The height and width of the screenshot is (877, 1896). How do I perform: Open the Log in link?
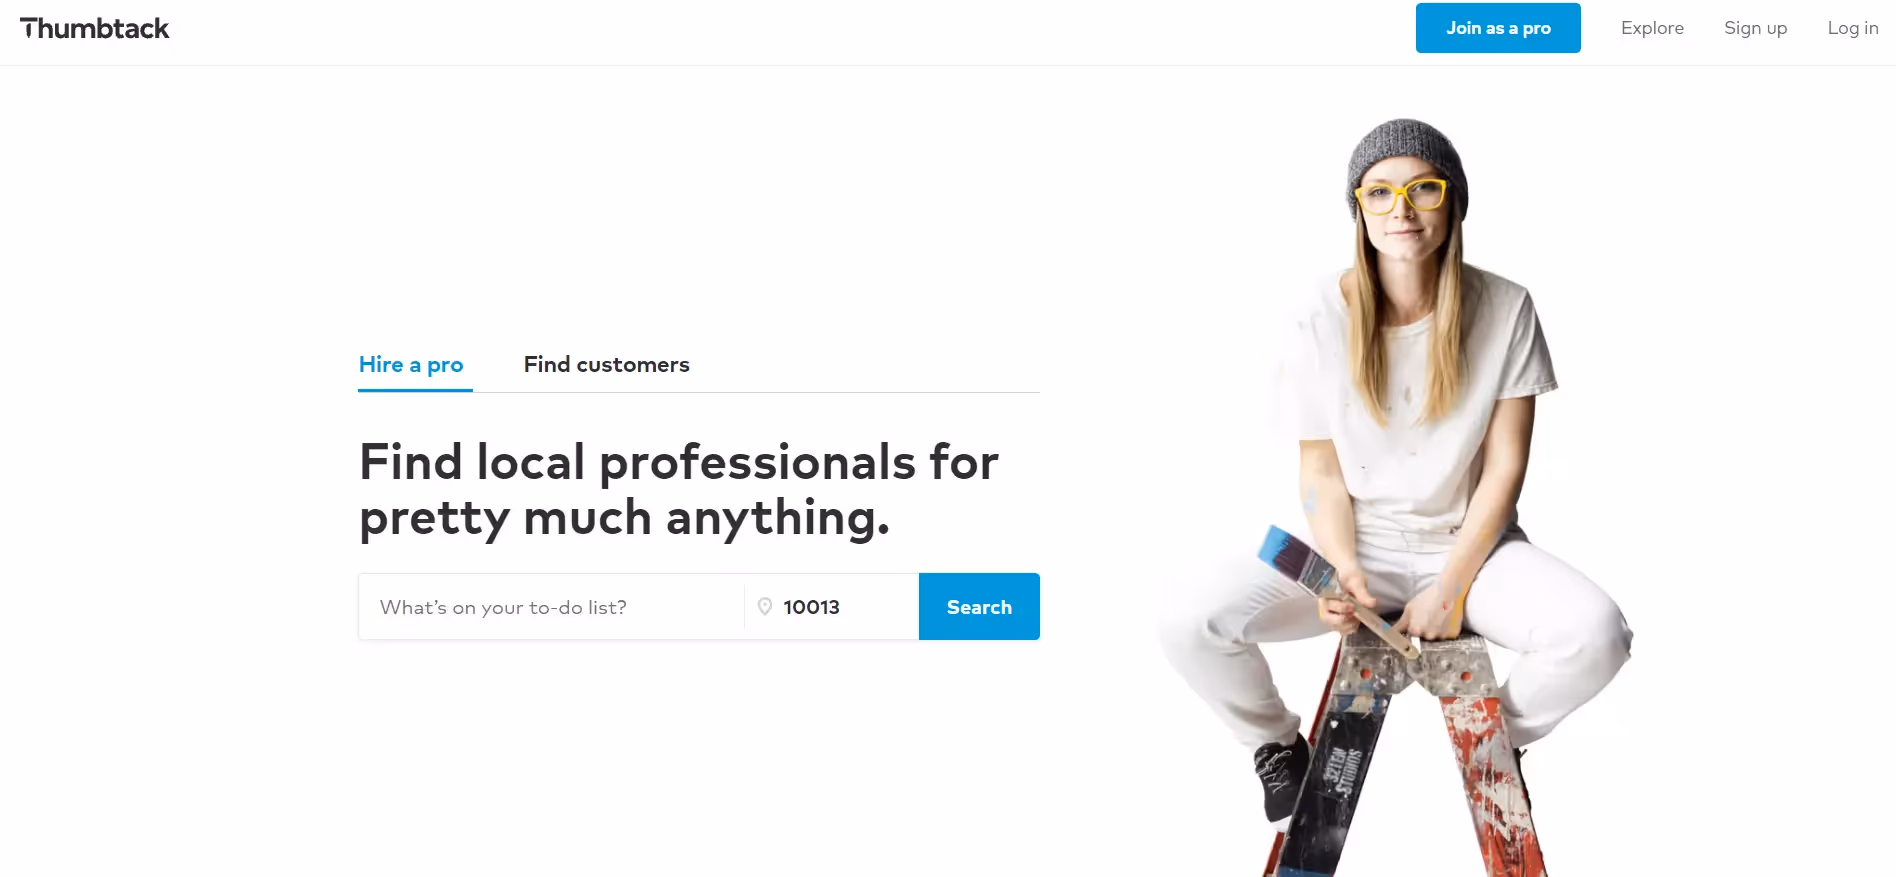click(1853, 28)
